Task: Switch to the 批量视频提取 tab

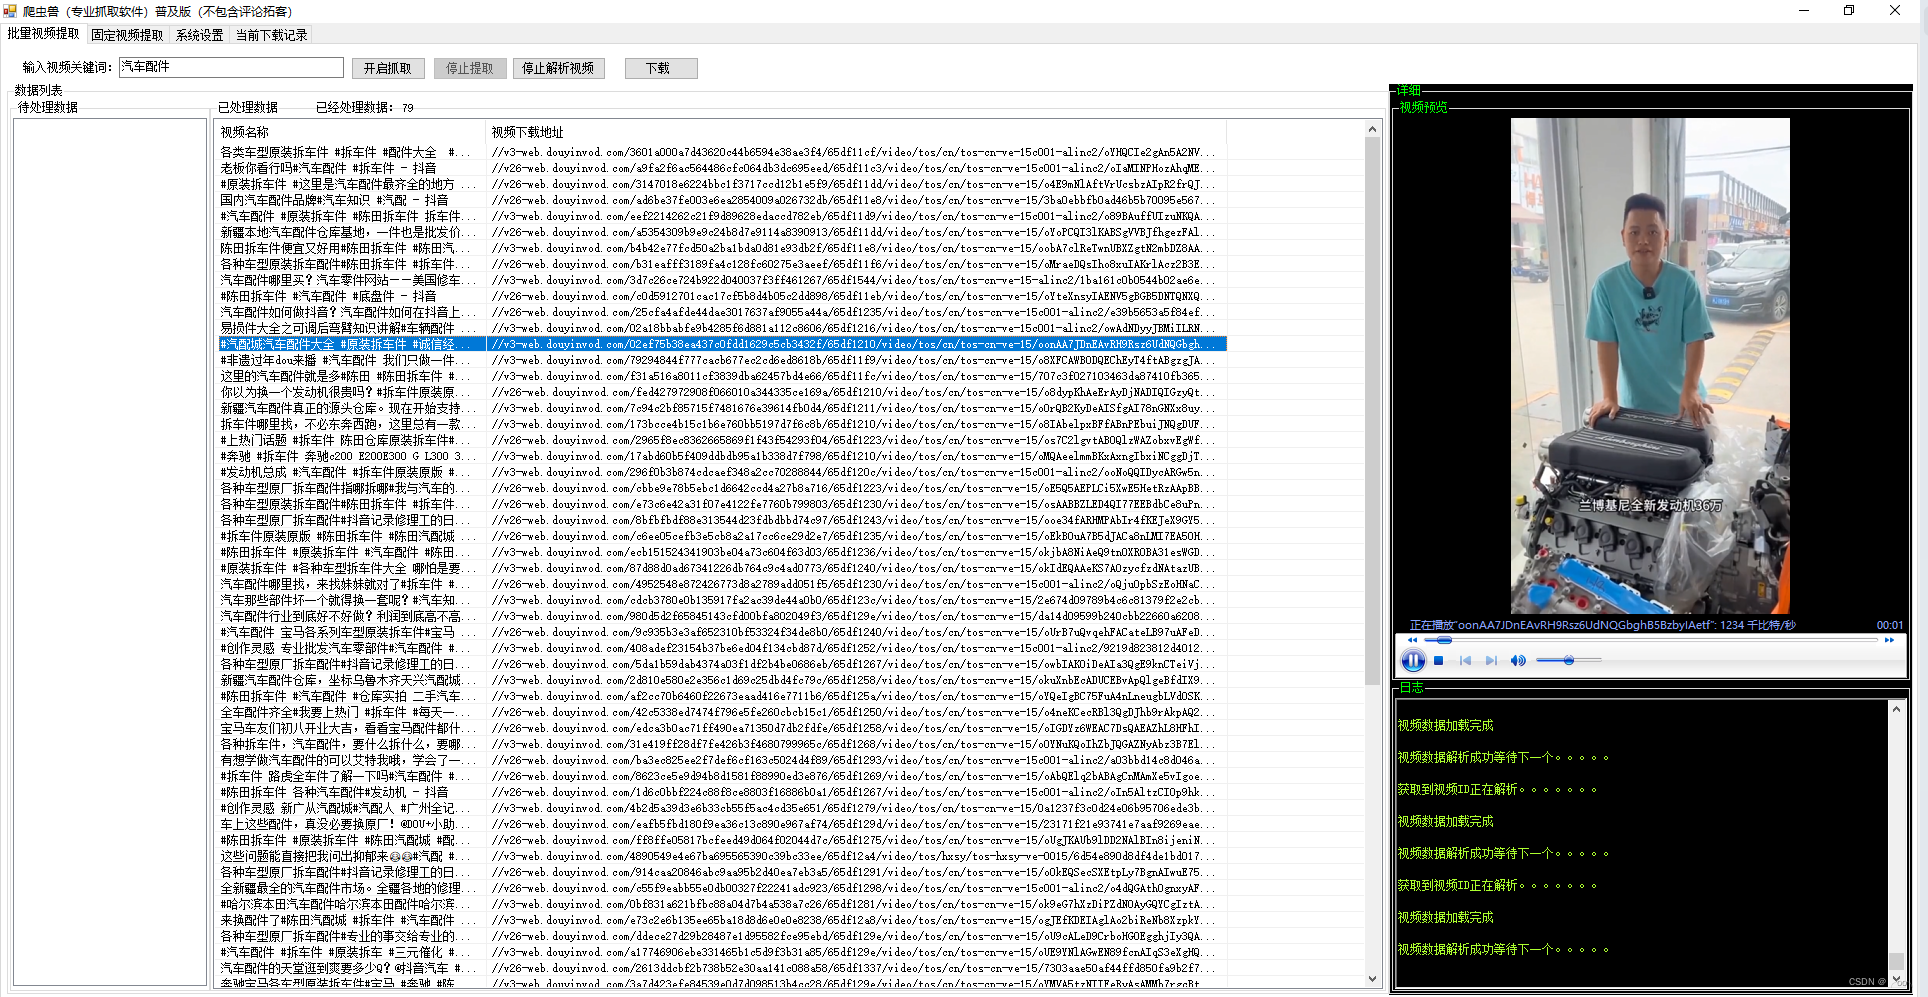Action: coord(43,34)
